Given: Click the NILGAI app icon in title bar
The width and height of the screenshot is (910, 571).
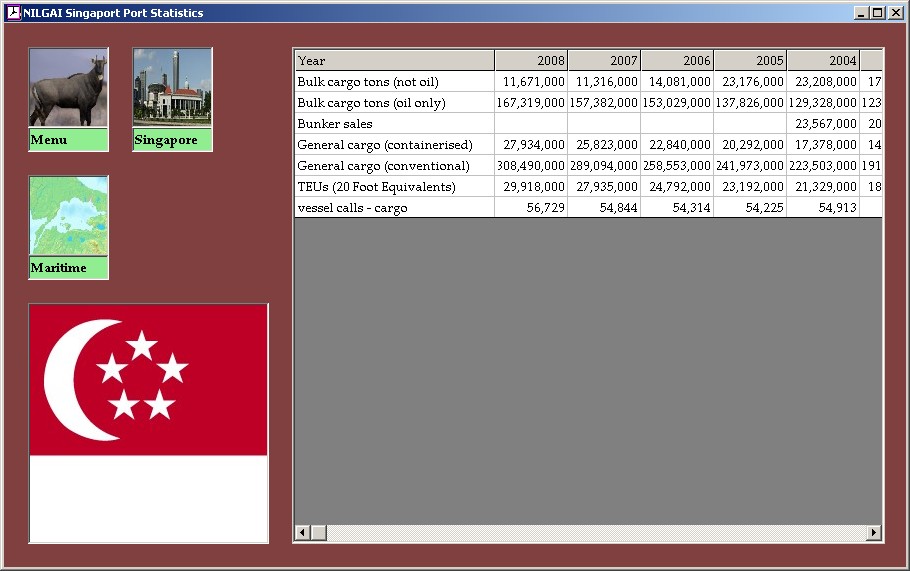Looking at the screenshot, I should point(13,13).
